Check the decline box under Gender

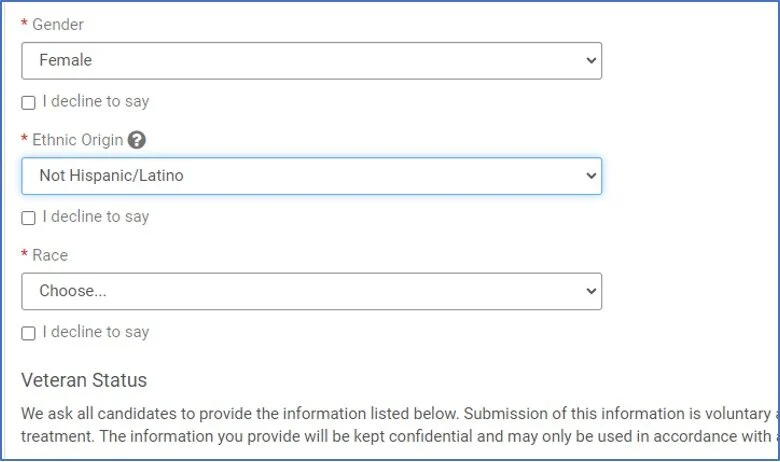pos(28,103)
